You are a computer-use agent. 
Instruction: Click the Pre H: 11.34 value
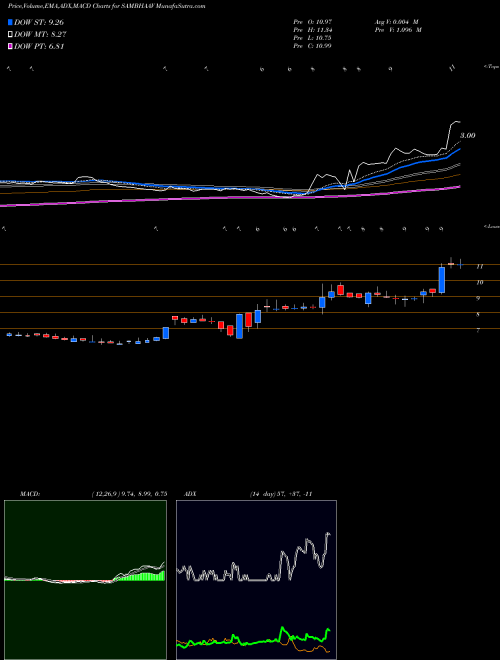point(313,30)
